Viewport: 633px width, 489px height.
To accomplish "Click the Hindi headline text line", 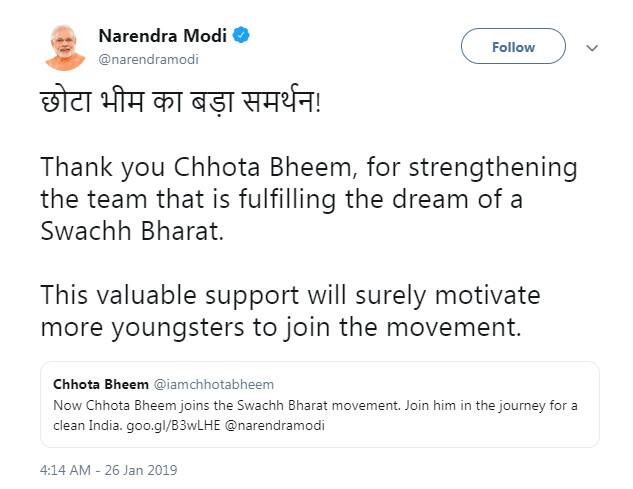I will point(180,103).
